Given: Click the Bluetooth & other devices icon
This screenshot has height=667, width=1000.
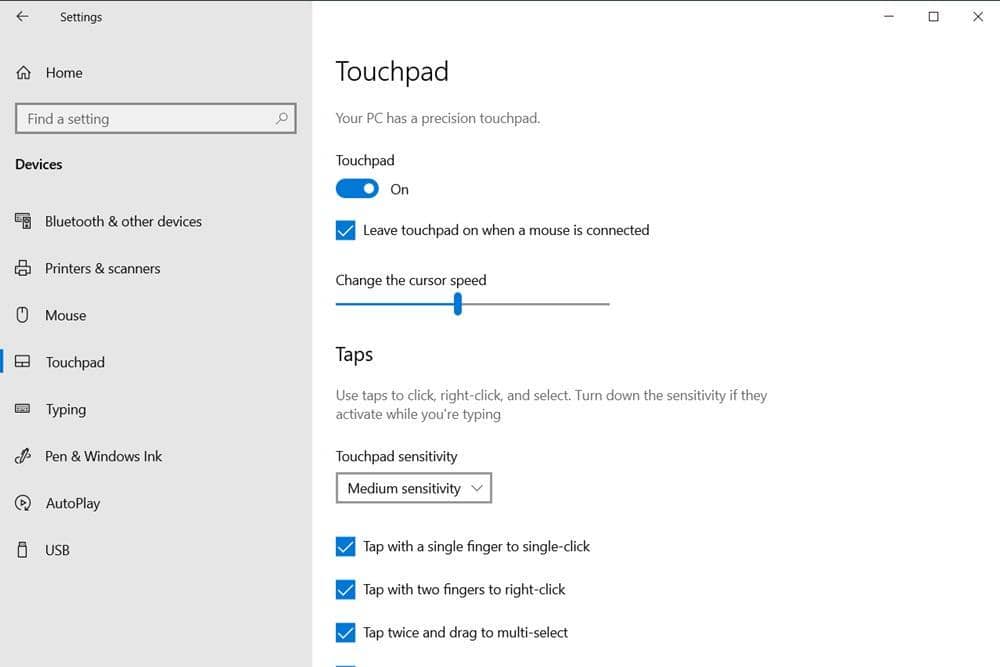Looking at the screenshot, I should [x=23, y=221].
